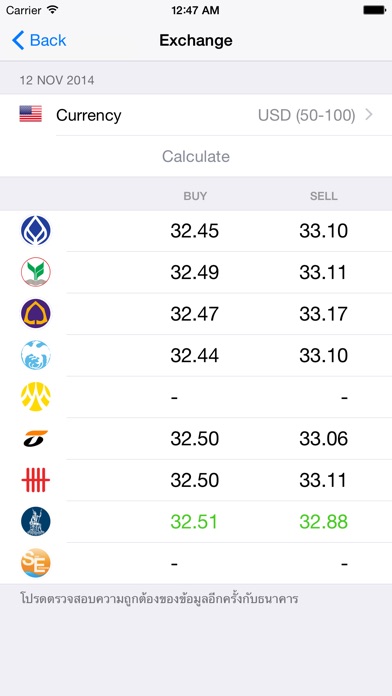Go Back using the navigation button
Screen dimensions: 392x696
[39, 40]
